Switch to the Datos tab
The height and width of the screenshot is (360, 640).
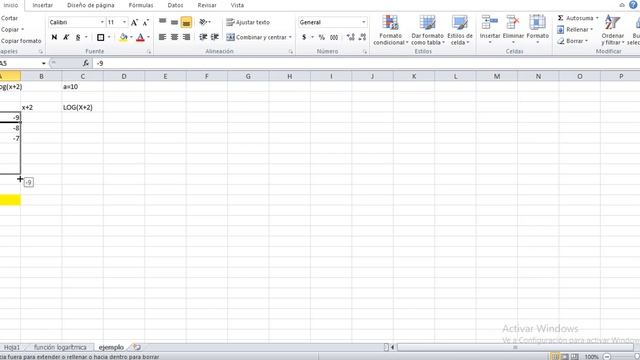click(x=175, y=5)
